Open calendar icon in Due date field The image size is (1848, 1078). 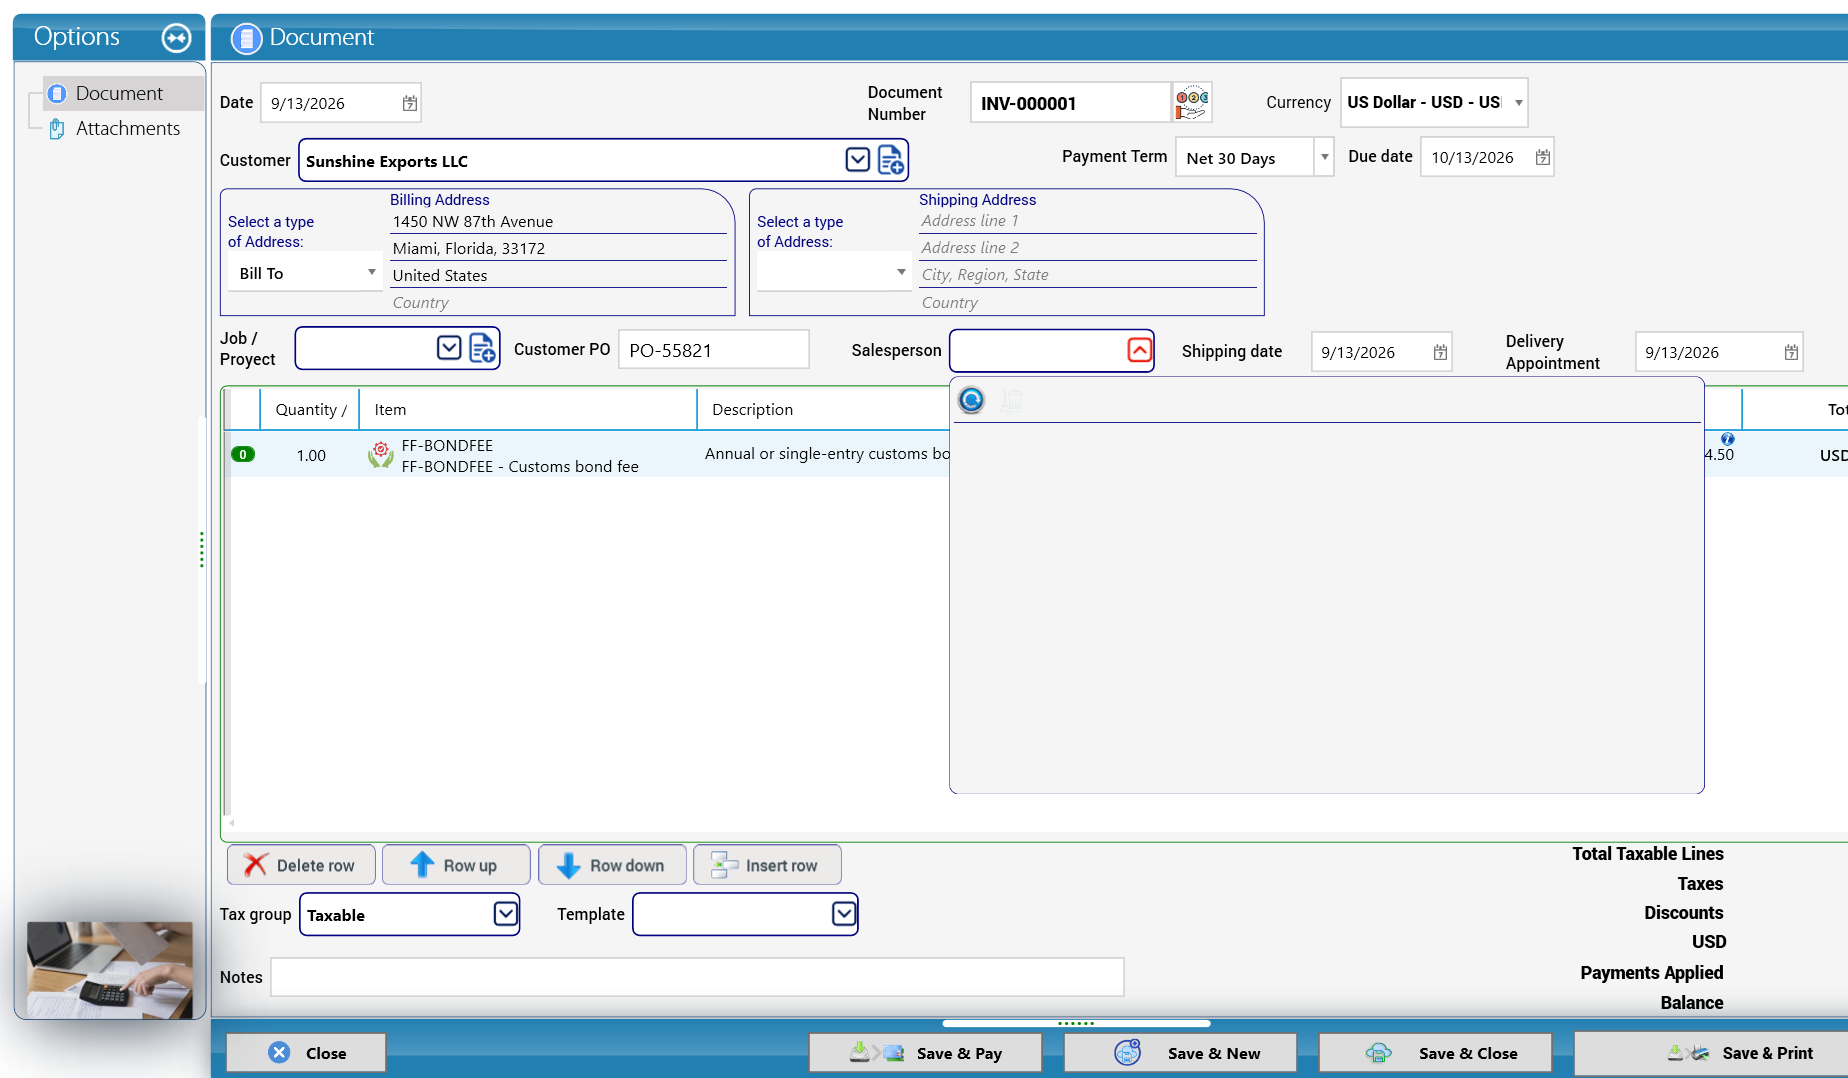point(1542,157)
